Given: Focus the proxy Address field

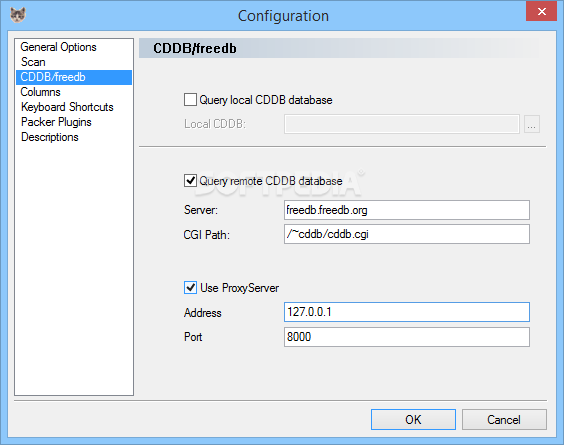Looking at the screenshot, I should [x=407, y=312].
